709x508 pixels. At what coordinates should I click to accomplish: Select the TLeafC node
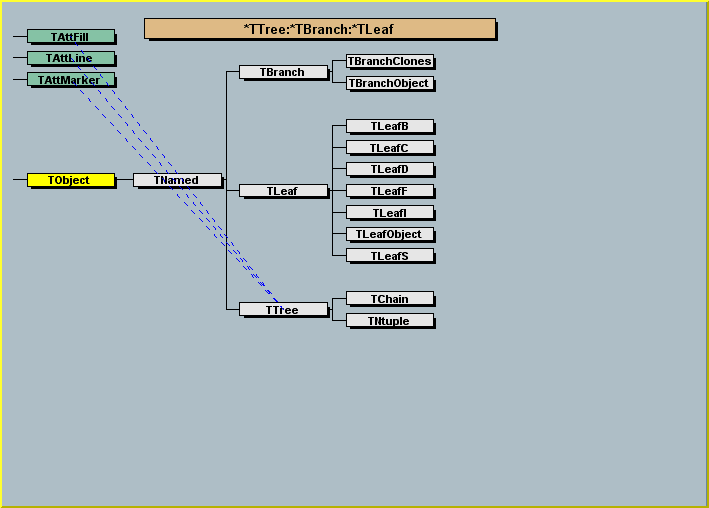coord(390,148)
